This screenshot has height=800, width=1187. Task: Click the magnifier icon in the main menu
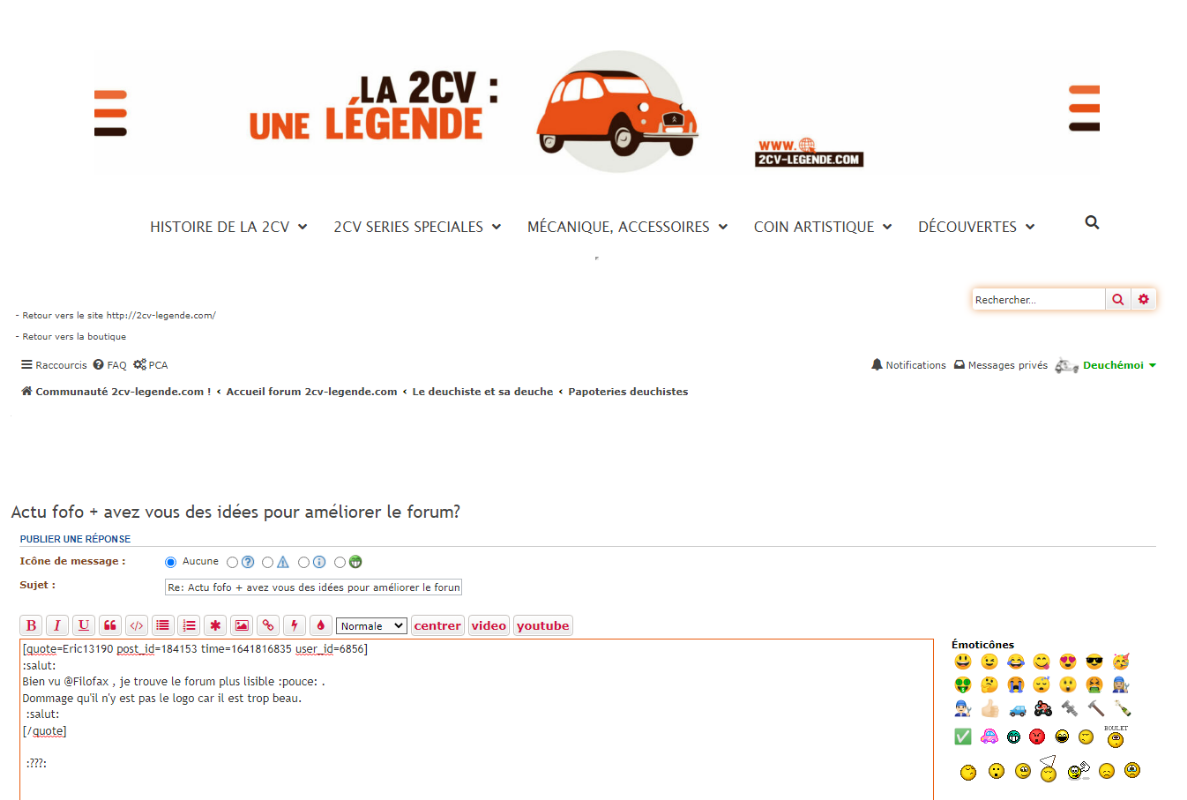pos(1092,223)
